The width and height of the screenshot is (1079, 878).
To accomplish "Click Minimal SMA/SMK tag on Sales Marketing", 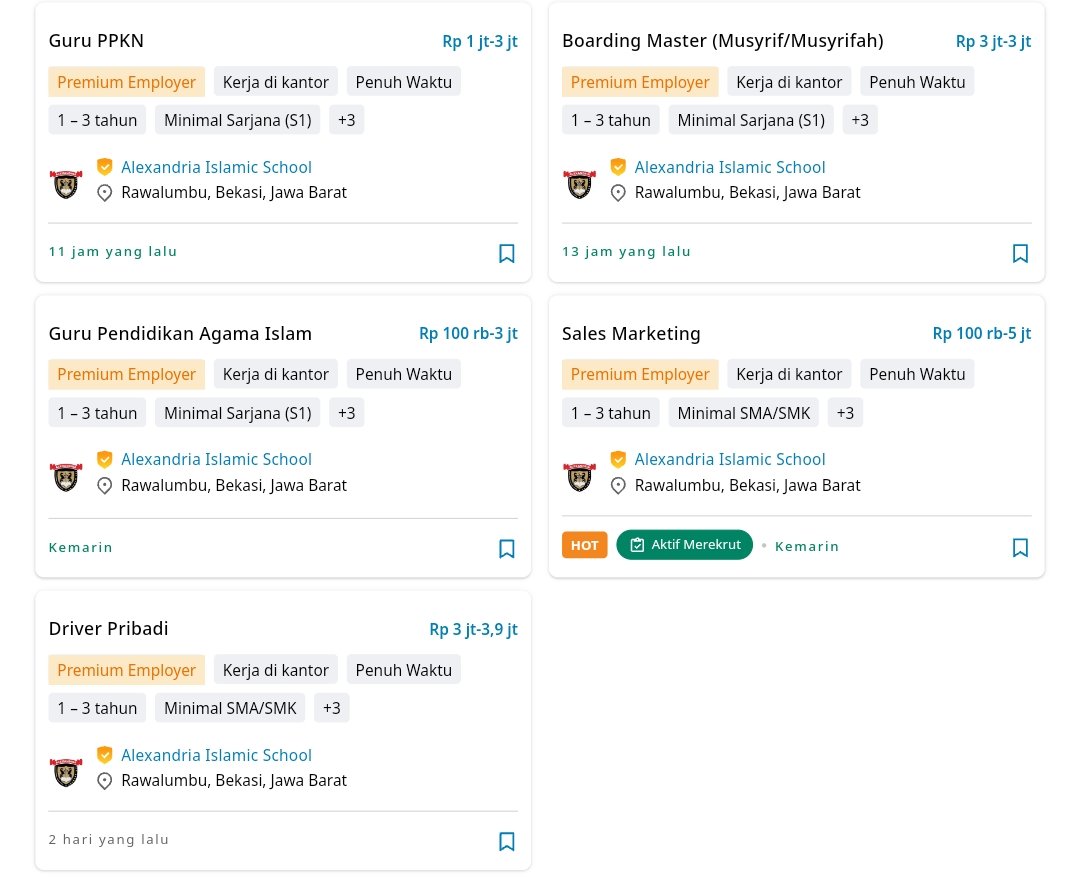I will click(x=744, y=413).
